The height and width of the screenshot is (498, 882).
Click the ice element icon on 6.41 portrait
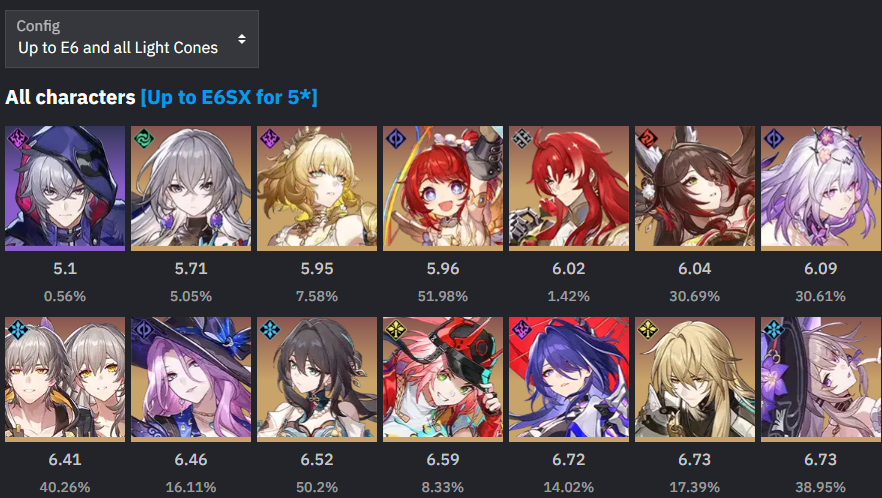click(x=17, y=330)
